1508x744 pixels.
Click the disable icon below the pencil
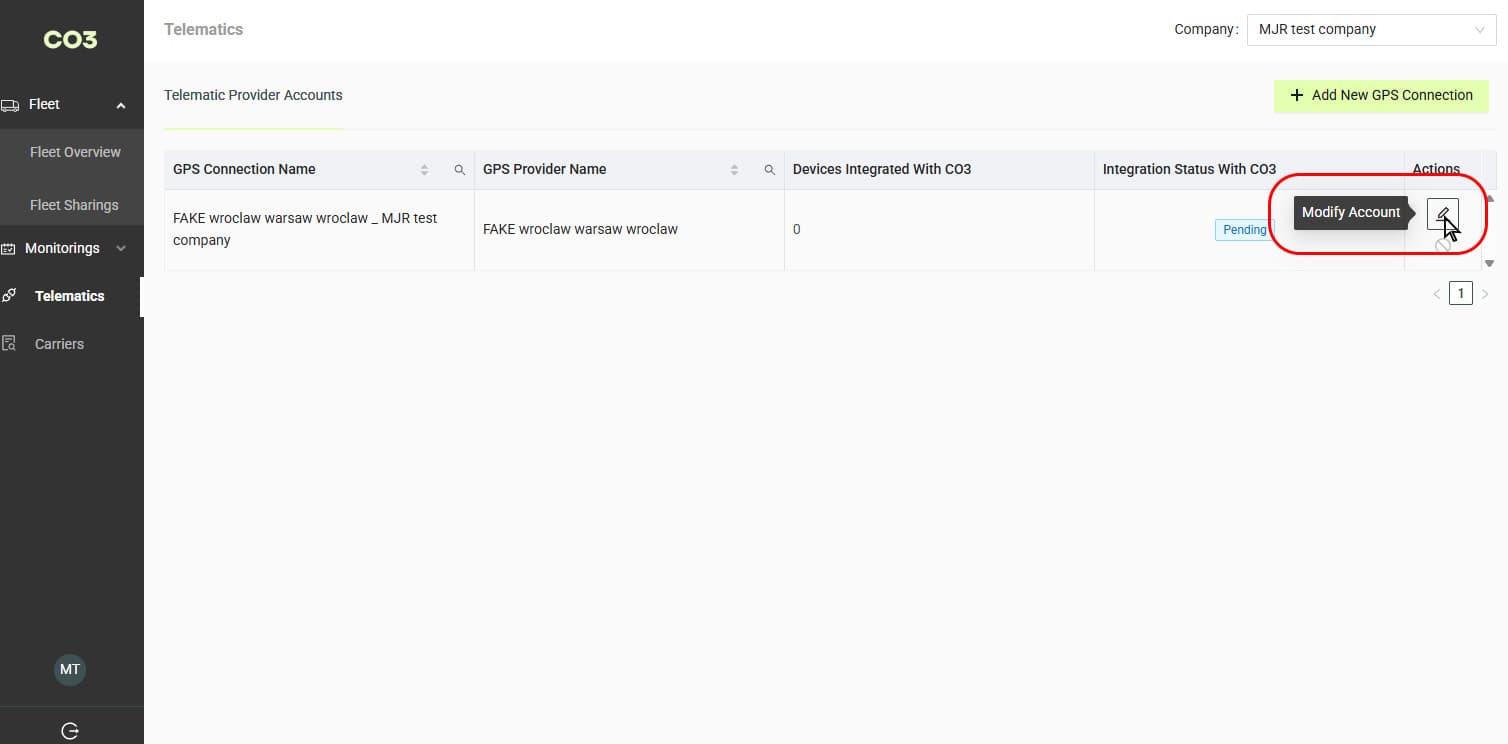[x=1442, y=245]
